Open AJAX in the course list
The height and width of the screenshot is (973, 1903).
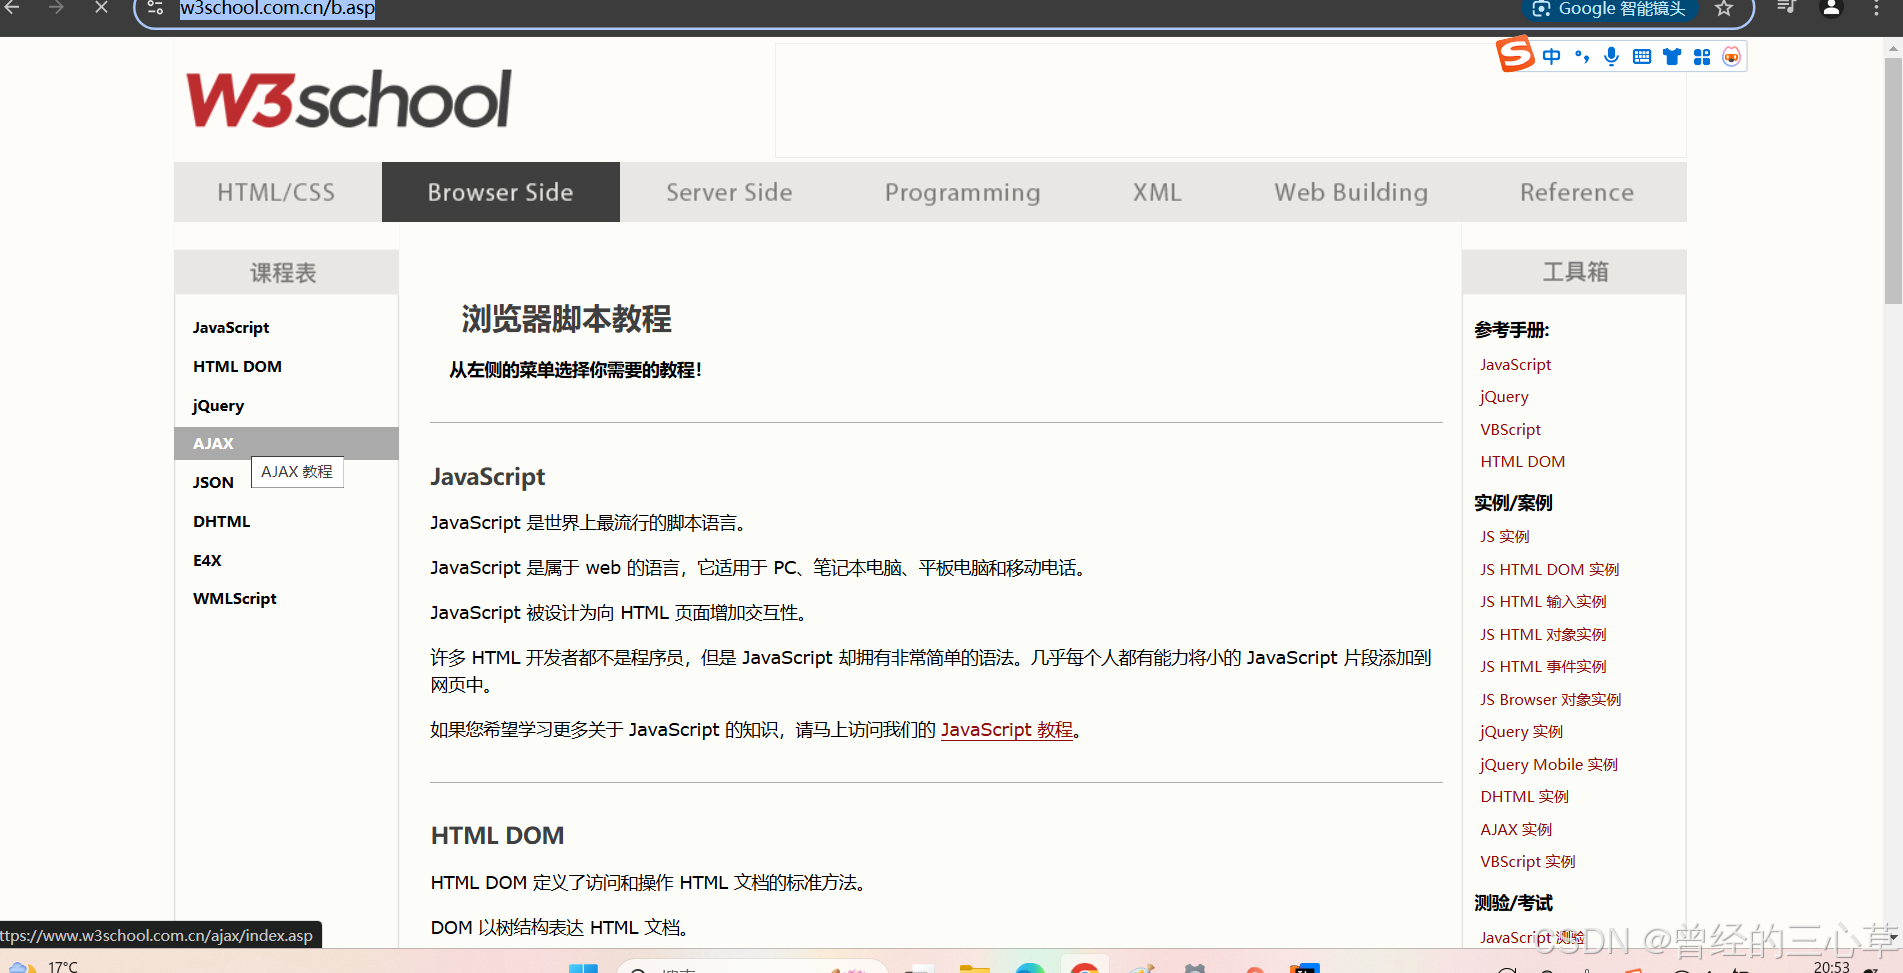click(286, 443)
